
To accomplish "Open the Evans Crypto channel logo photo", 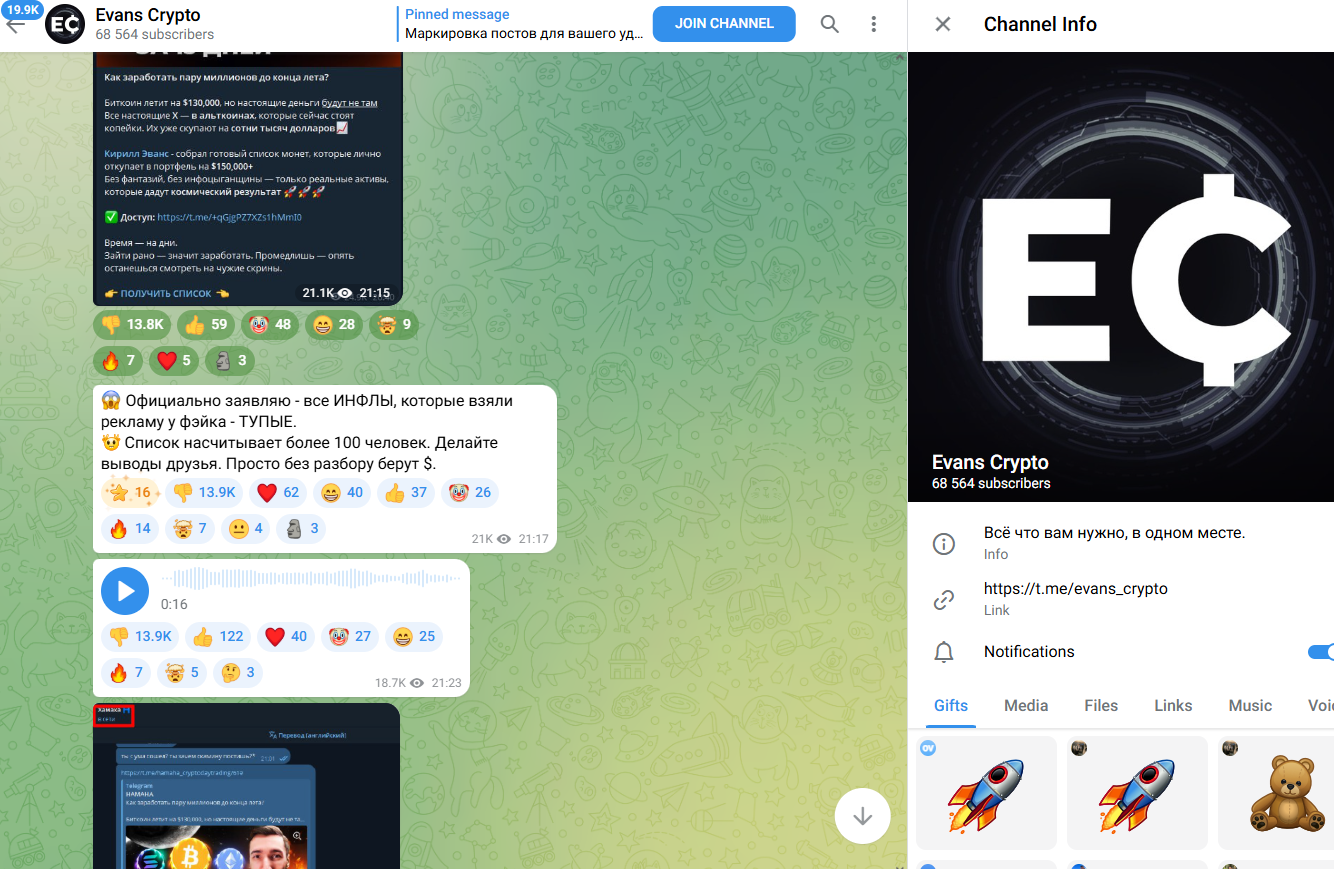I will click(1121, 277).
